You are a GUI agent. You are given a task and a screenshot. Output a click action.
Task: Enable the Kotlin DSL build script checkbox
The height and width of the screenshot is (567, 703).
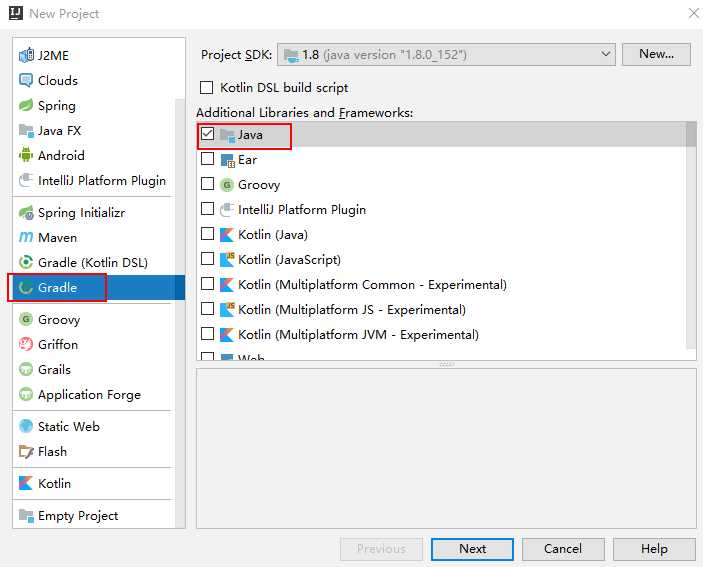pos(206,87)
